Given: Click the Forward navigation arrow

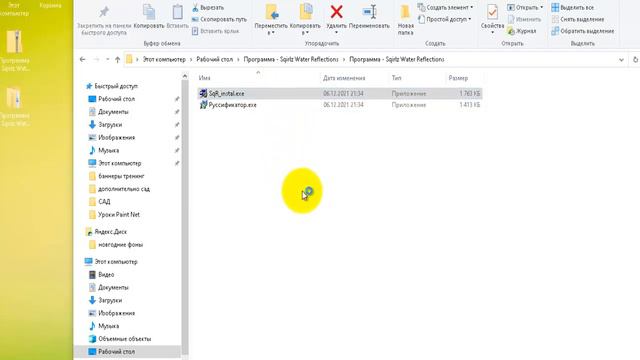Looking at the screenshot, I should [x=96, y=60].
